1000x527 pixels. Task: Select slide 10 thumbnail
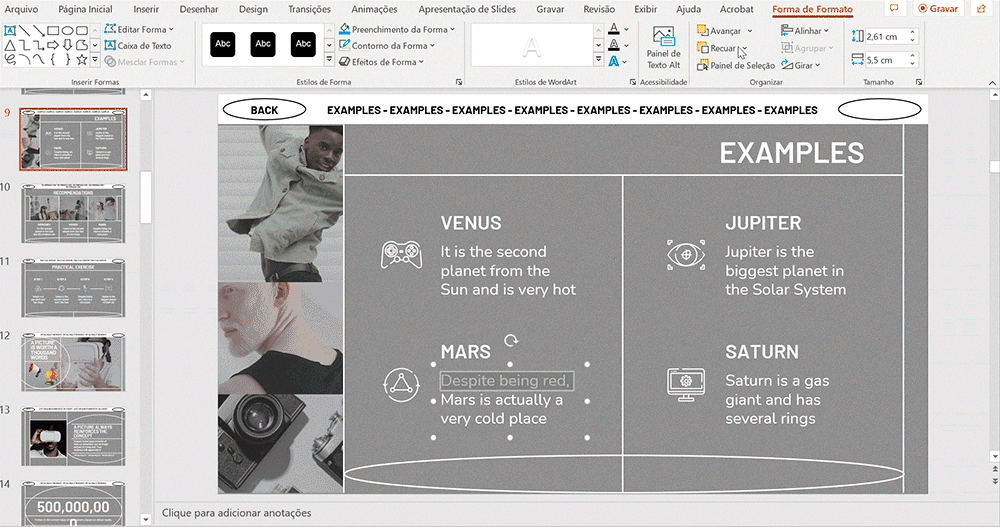pyautogui.click(x=73, y=213)
